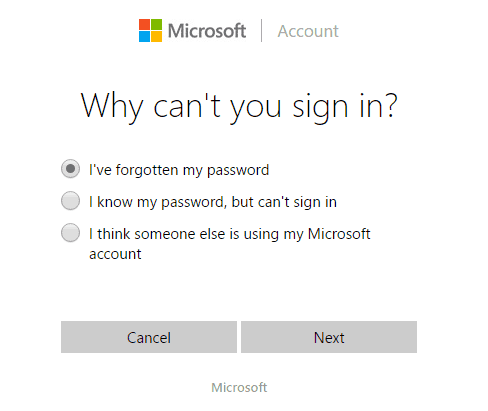
Task: Click the vertical divider beside Account
Action: (x=262, y=31)
